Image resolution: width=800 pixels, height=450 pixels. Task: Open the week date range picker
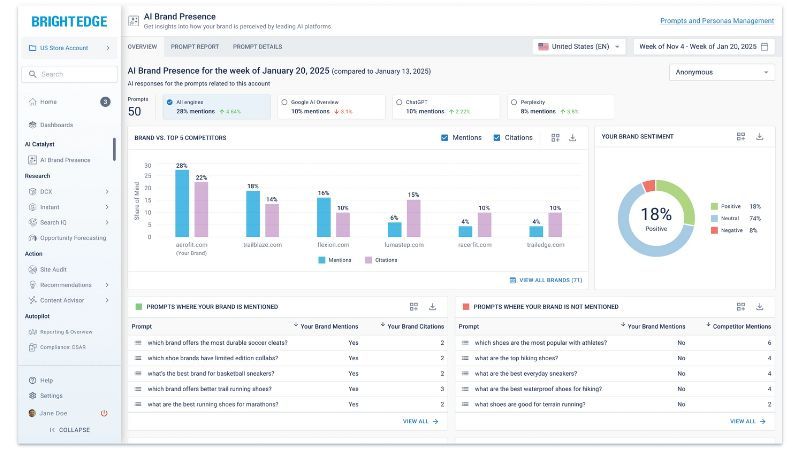pos(704,46)
